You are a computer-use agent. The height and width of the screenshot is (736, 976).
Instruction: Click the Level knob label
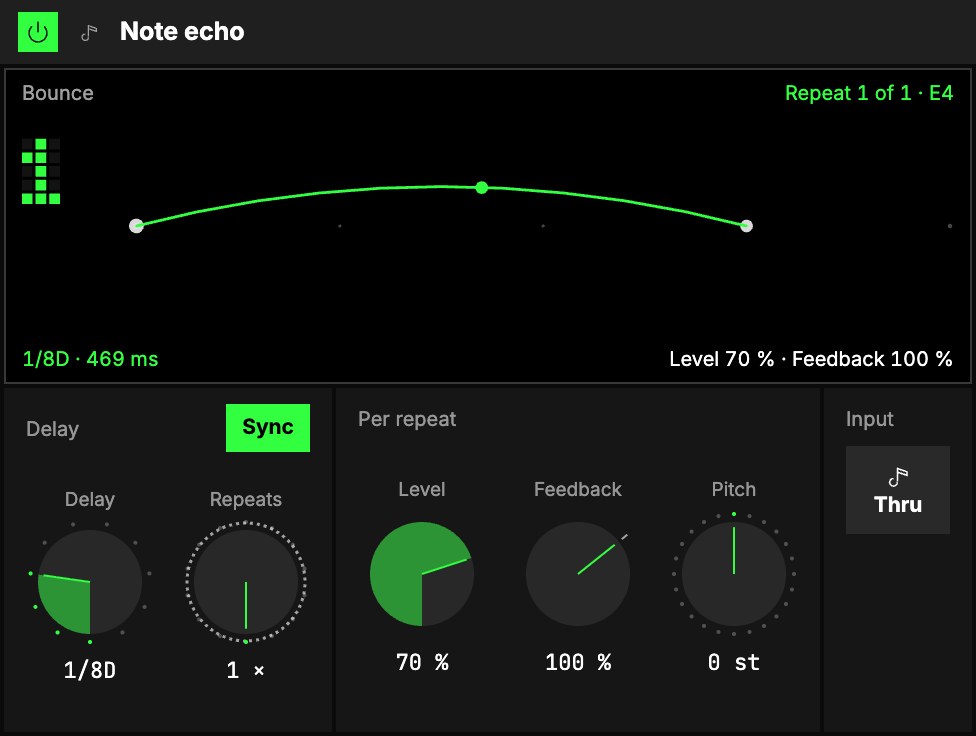point(422,489)
